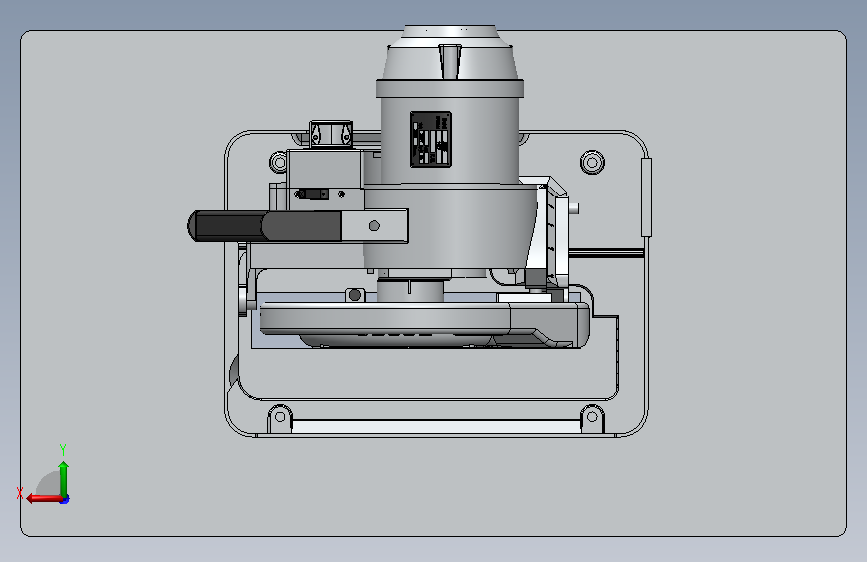Screen dimensions: 867x562
Task: Select the top-right mounting hole on the base plate
Action: [592, 163]
